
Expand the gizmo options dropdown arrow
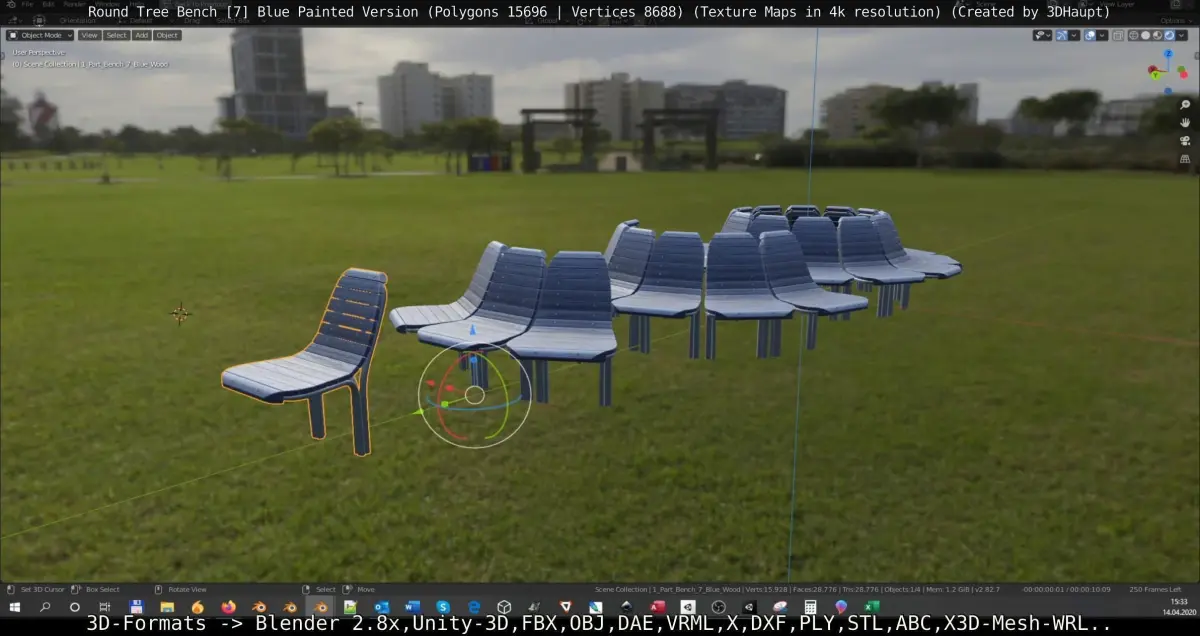(x=1074, y=35)
